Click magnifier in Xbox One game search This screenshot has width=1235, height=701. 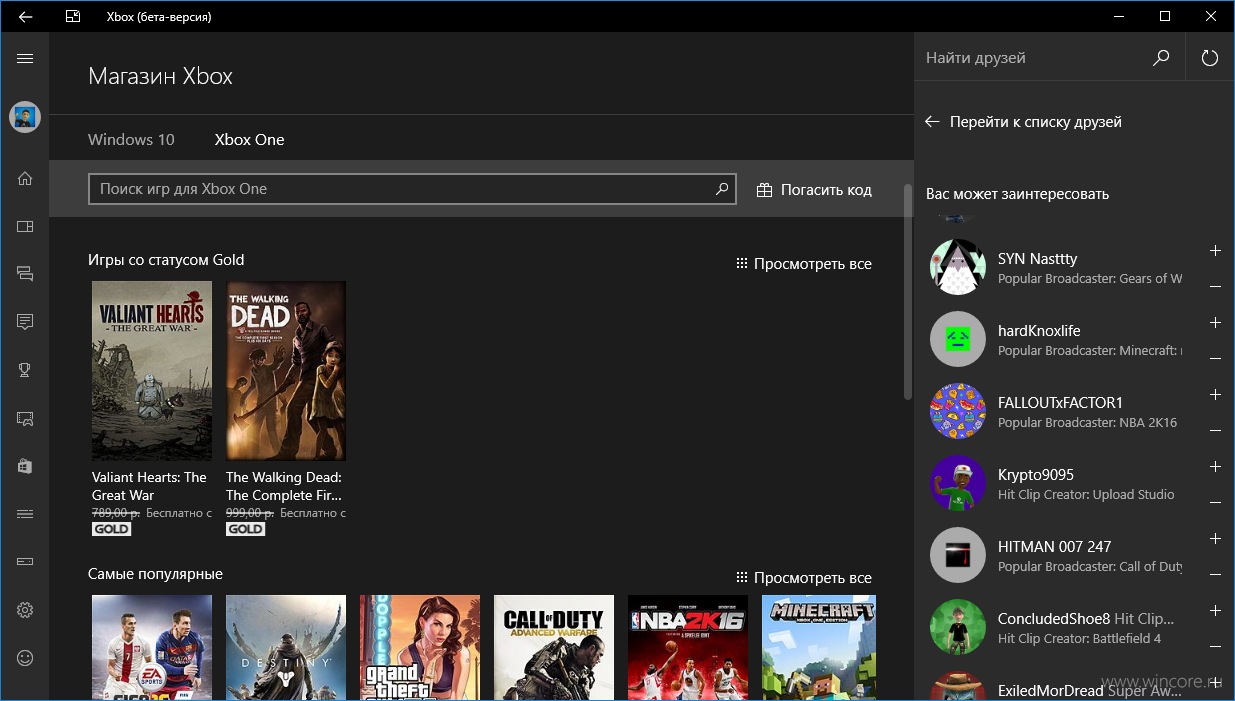(722, 189)
